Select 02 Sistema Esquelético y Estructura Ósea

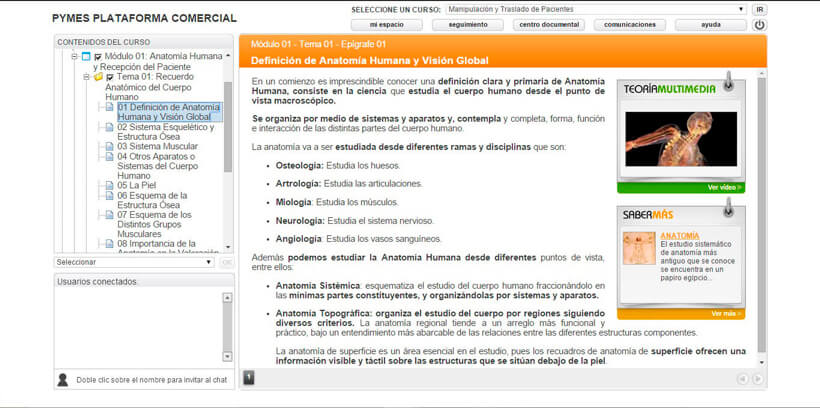tap(166, 132)
